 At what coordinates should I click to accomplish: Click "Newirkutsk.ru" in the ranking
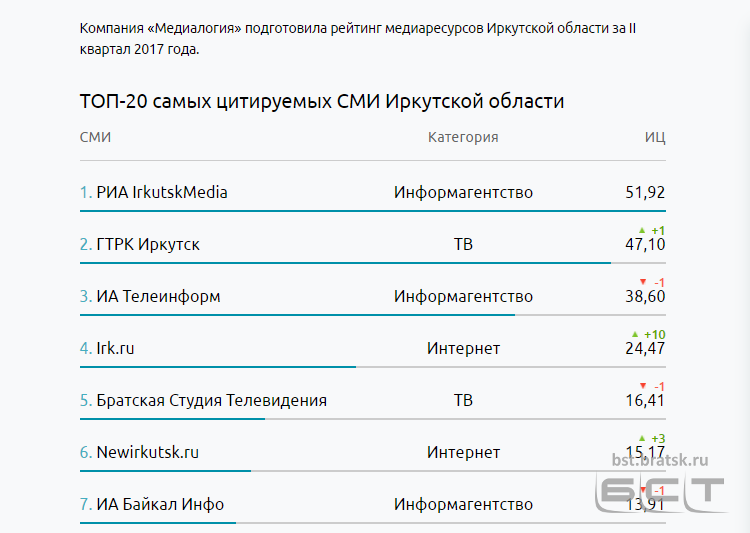(x=147, y=452)
